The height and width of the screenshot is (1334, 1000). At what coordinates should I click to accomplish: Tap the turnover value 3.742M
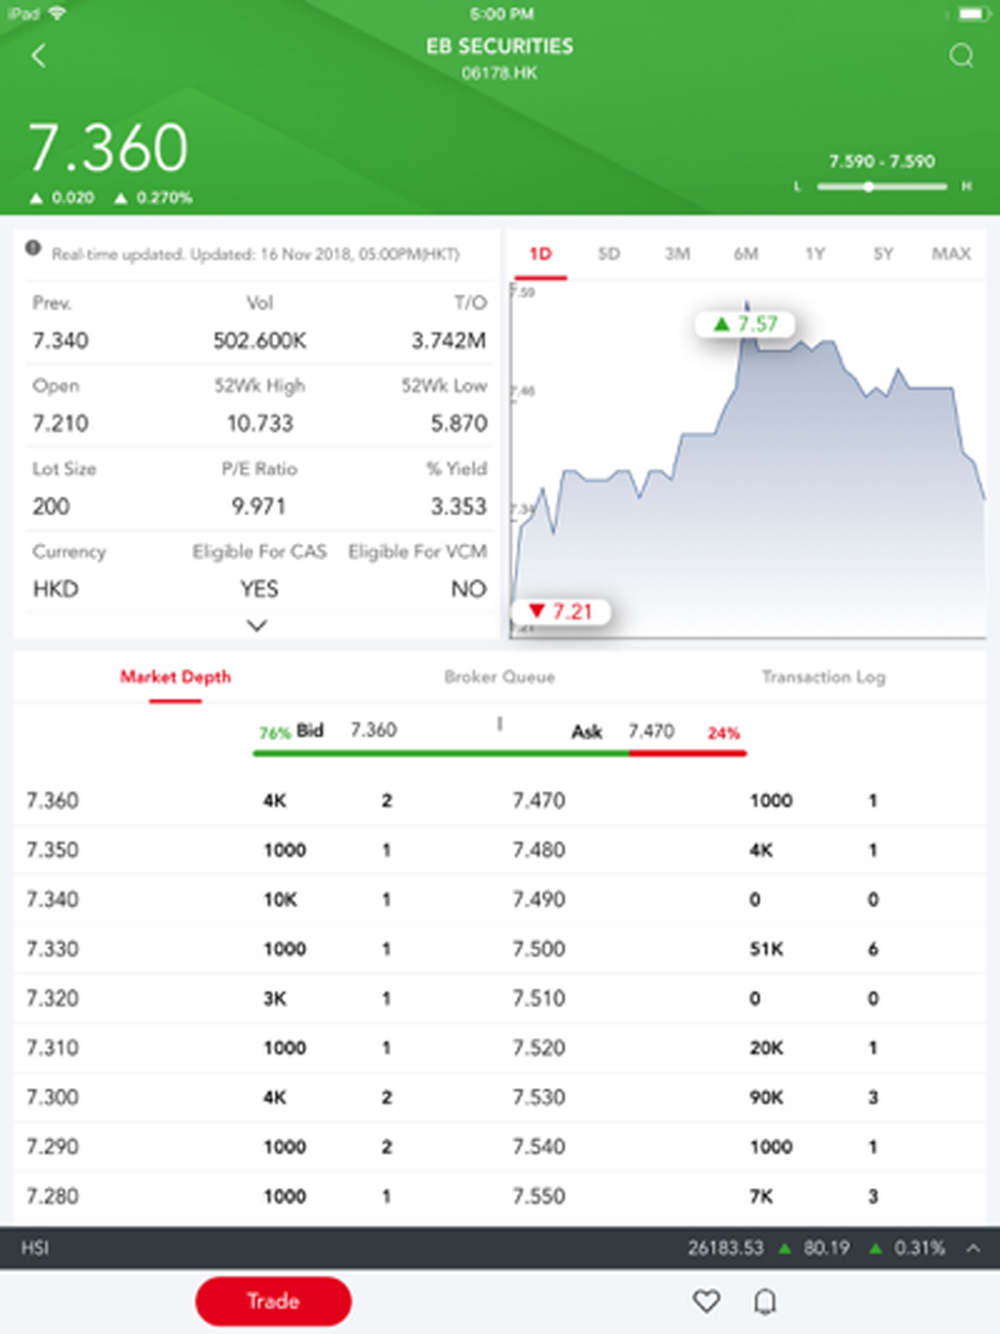pos(449,341)
